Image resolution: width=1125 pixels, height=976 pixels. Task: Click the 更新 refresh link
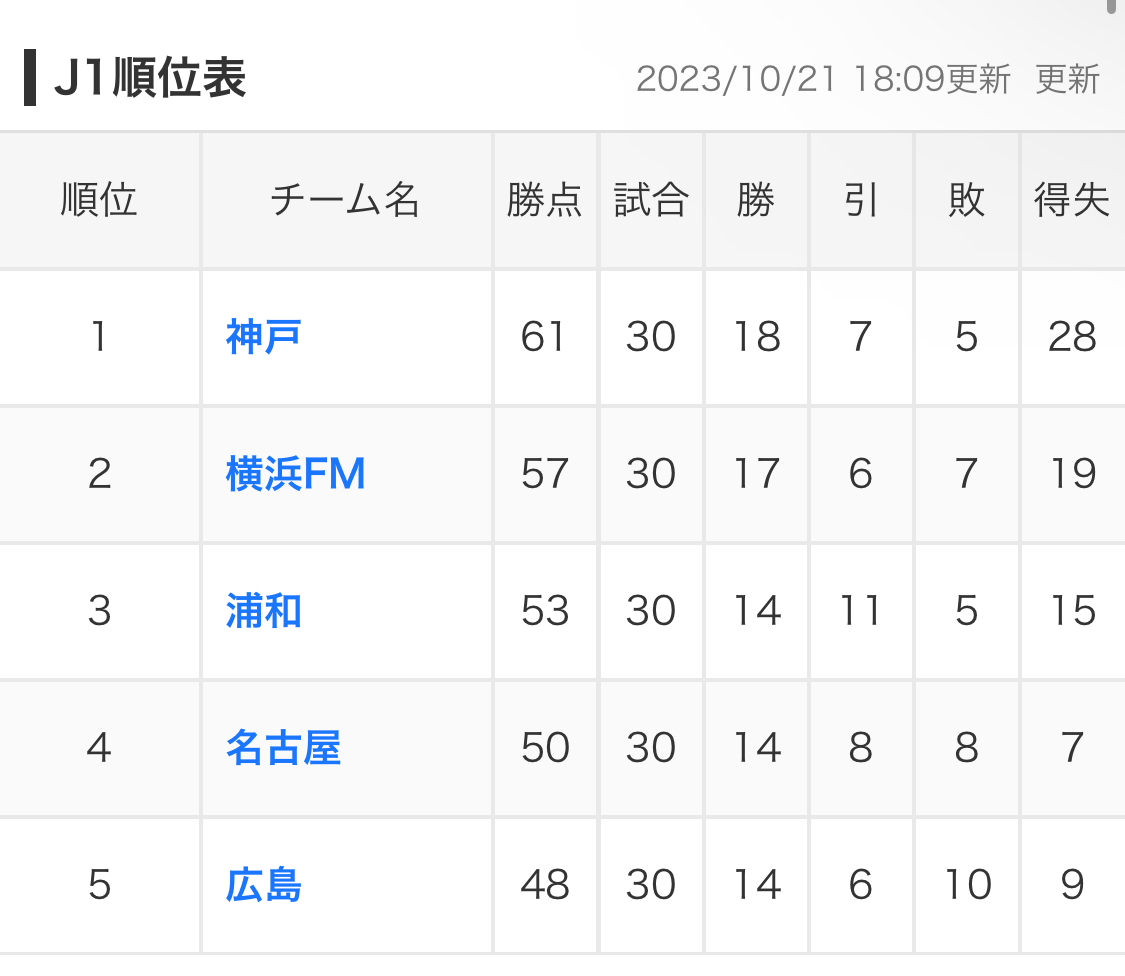[x=1067, y=78]
